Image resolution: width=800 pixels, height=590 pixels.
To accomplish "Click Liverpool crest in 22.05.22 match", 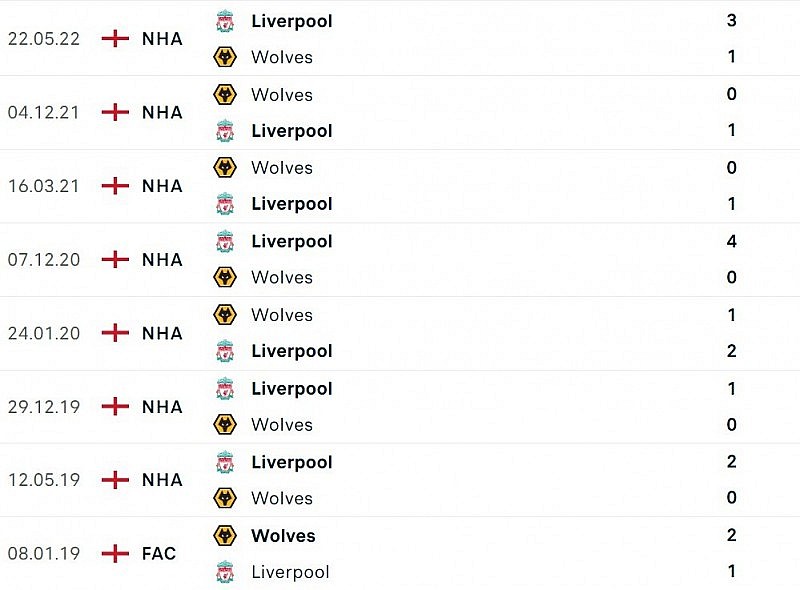I will click(x=225, y=21).
